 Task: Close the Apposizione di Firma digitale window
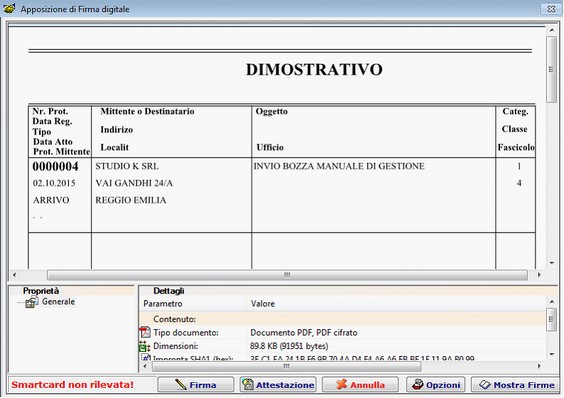point(551,9)
